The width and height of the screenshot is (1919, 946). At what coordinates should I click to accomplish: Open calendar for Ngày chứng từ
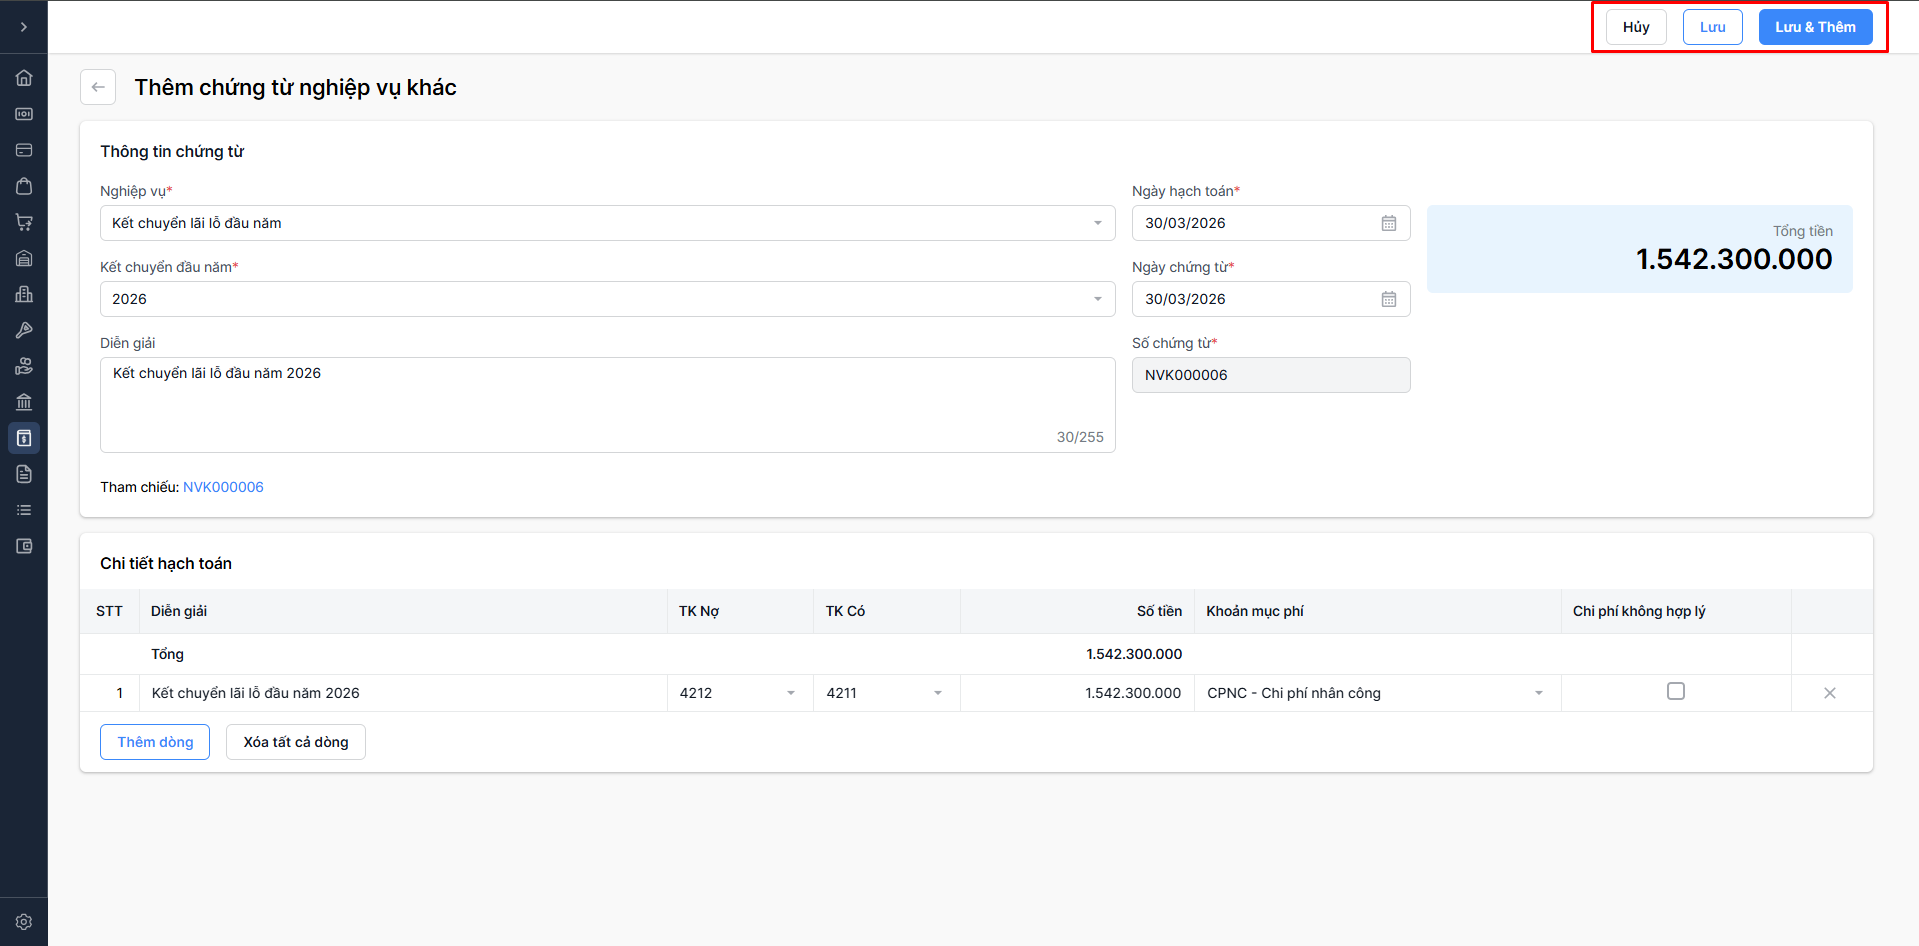1388,299
